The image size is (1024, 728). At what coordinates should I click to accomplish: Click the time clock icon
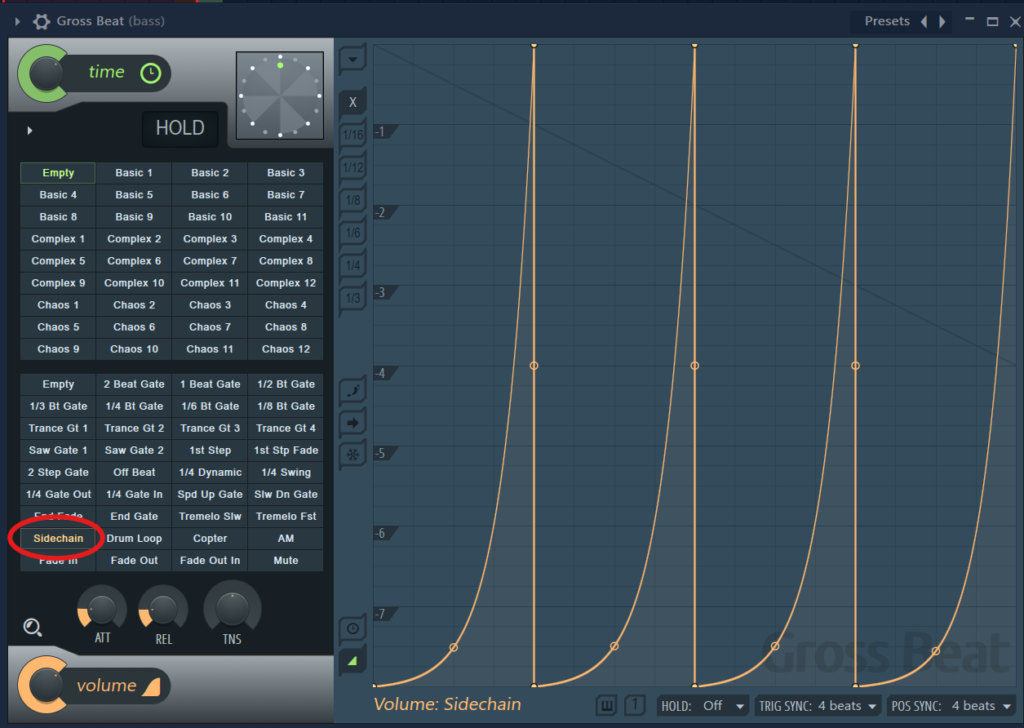pyautogui.click(x=151, y=73)
